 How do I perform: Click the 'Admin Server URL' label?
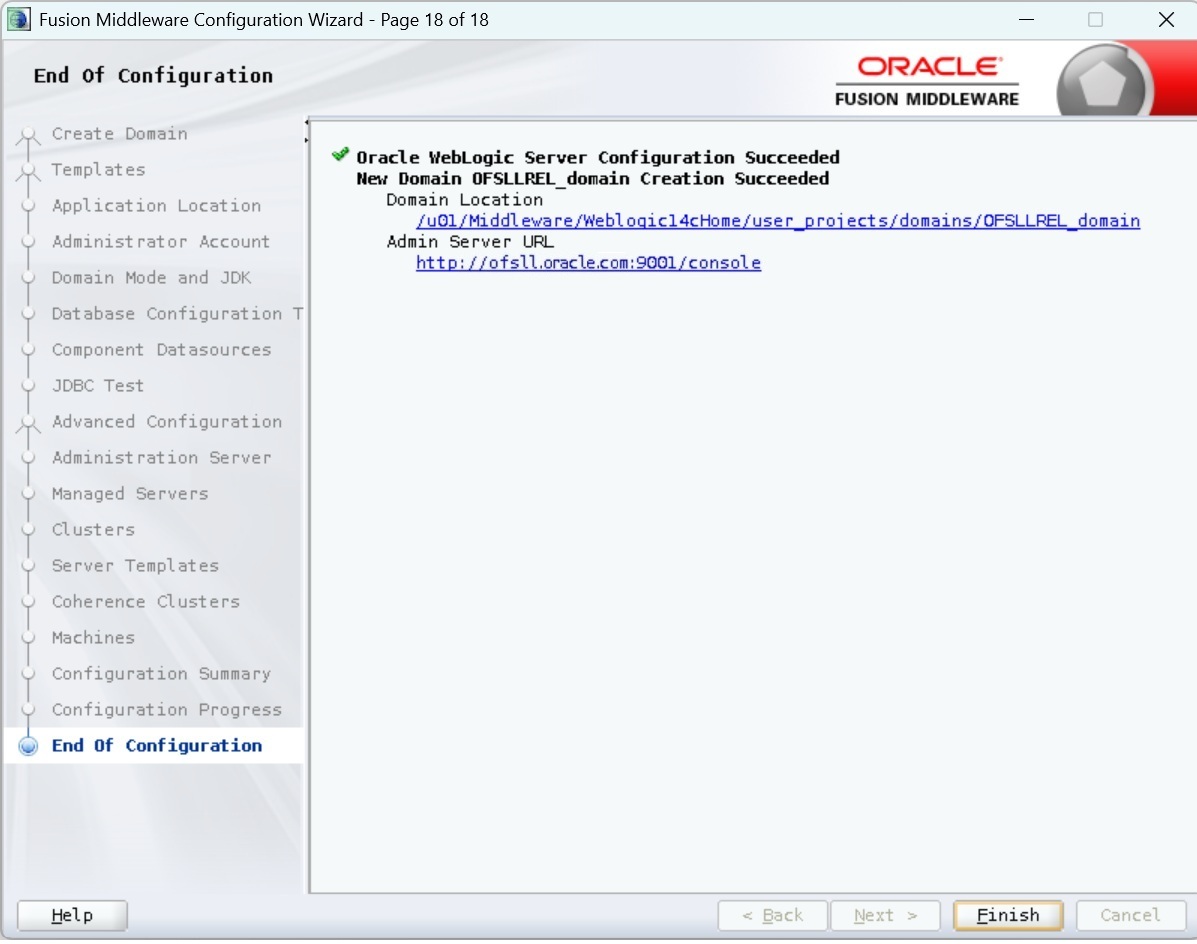tap(469, 242)
